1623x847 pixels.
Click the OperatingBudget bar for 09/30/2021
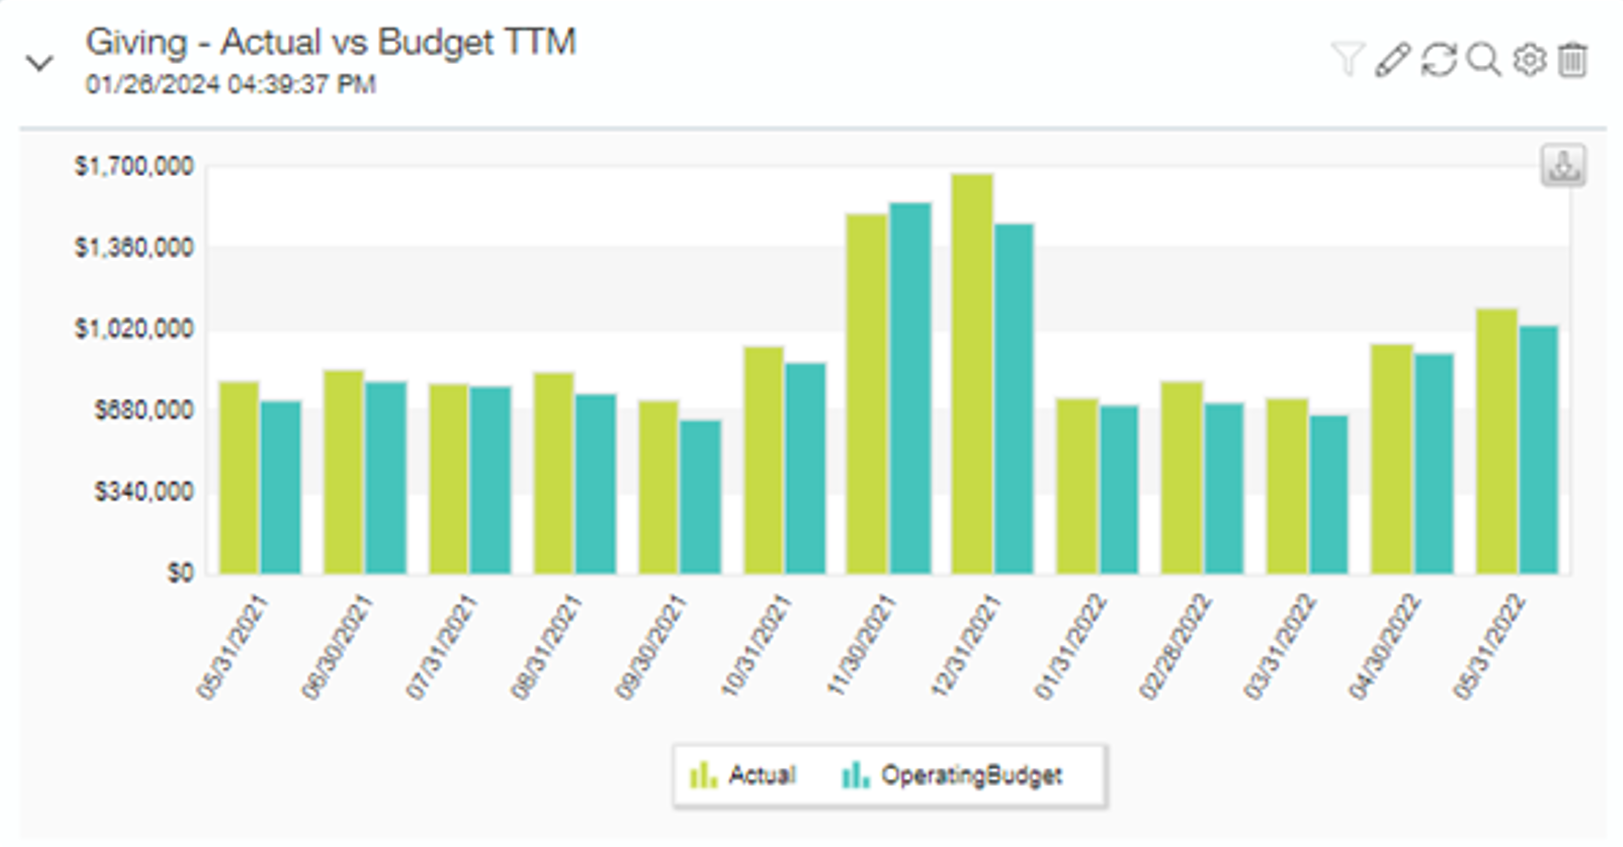click(700, 496)
